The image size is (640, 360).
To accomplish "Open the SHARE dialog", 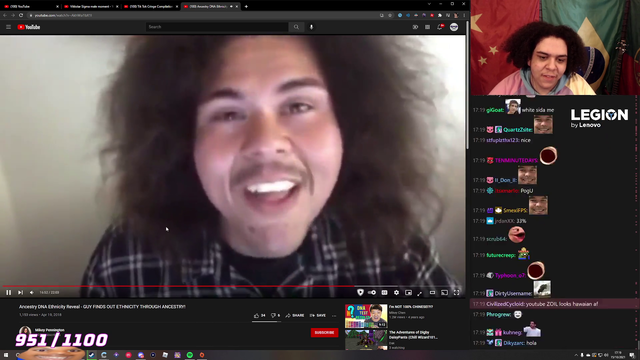I will [x=295, y=315].
